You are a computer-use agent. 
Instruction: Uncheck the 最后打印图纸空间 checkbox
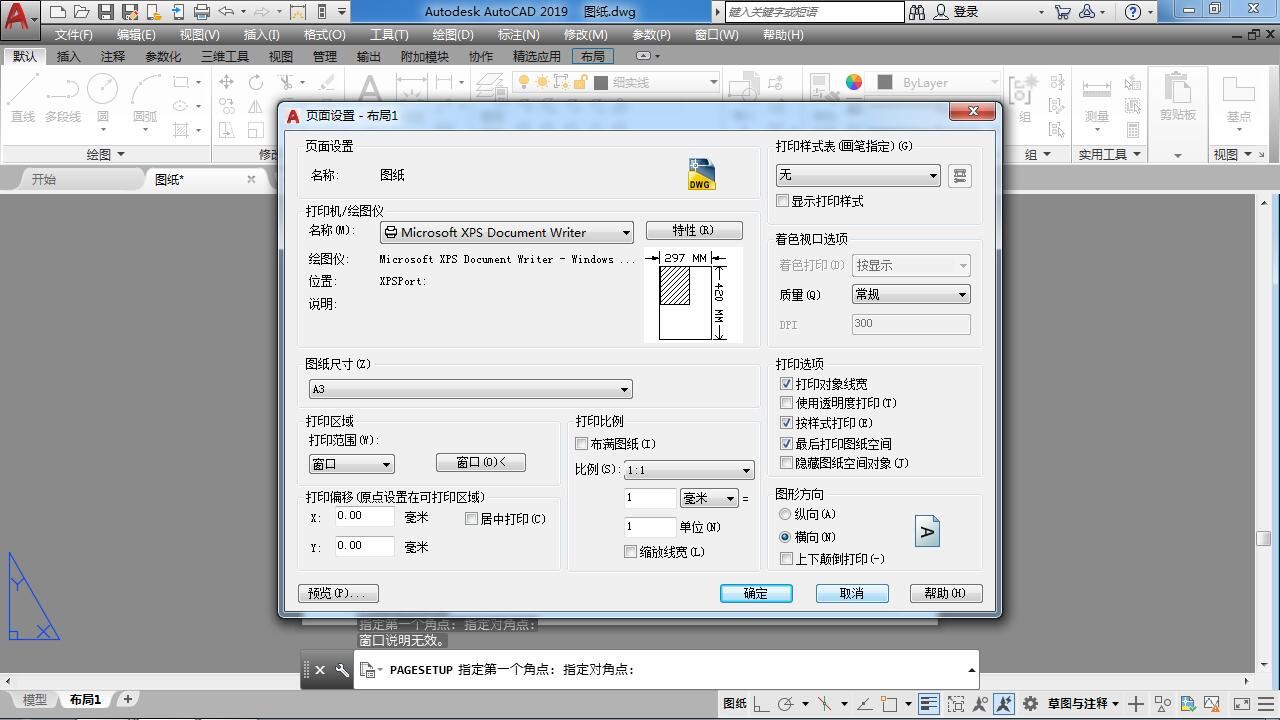[786, 443]
